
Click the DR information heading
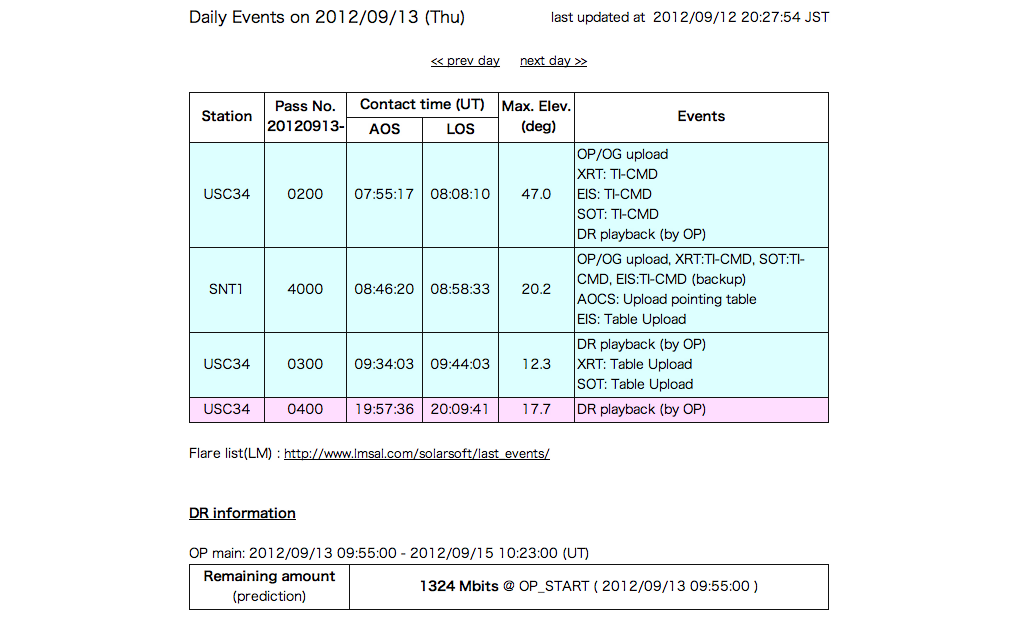pos(242,513)
